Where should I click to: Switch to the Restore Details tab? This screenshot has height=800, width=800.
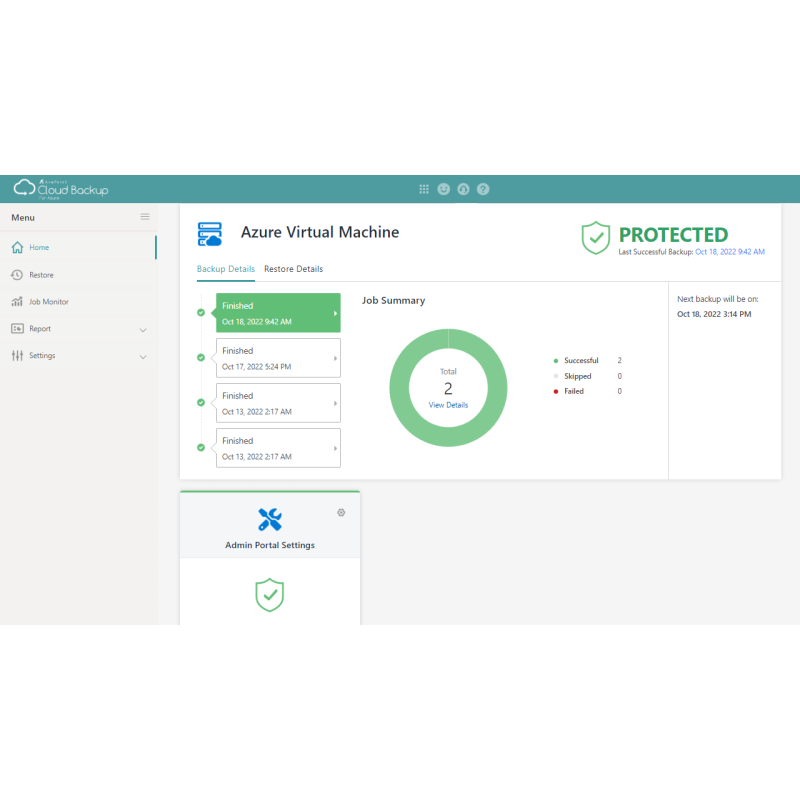(293, 269)
